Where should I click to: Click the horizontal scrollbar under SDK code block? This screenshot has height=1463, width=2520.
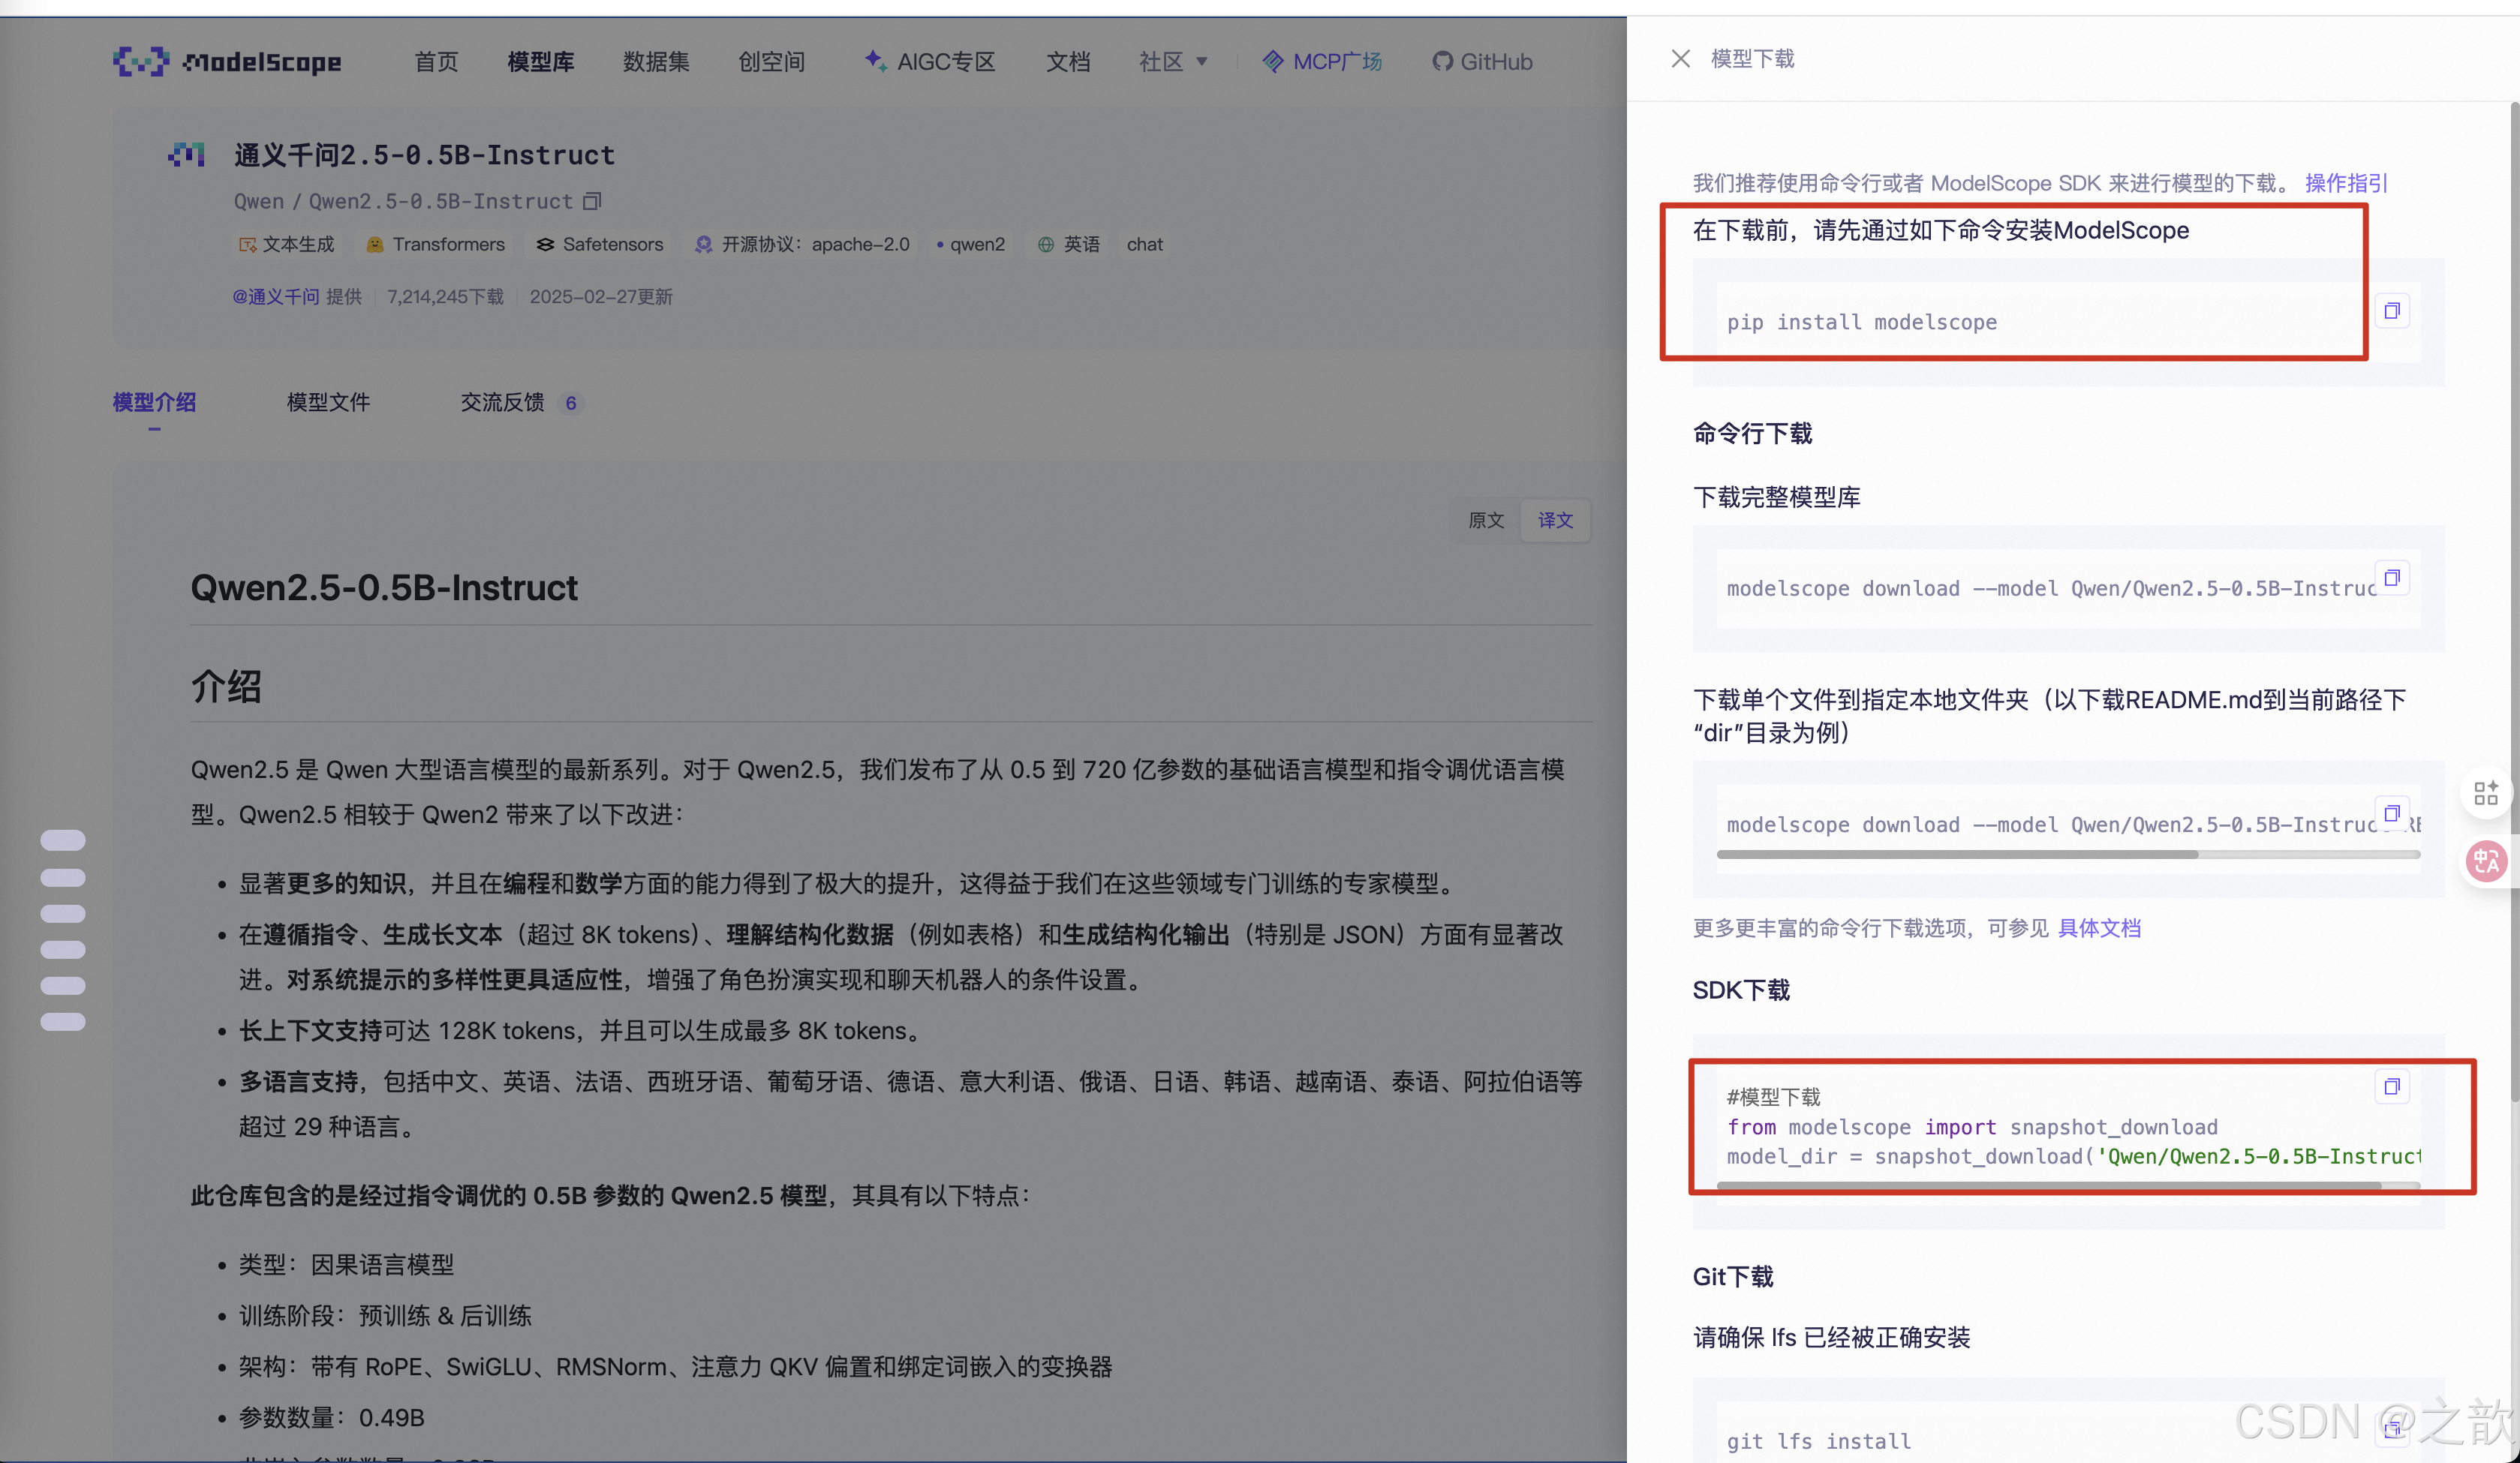tap(2049, 1185)
